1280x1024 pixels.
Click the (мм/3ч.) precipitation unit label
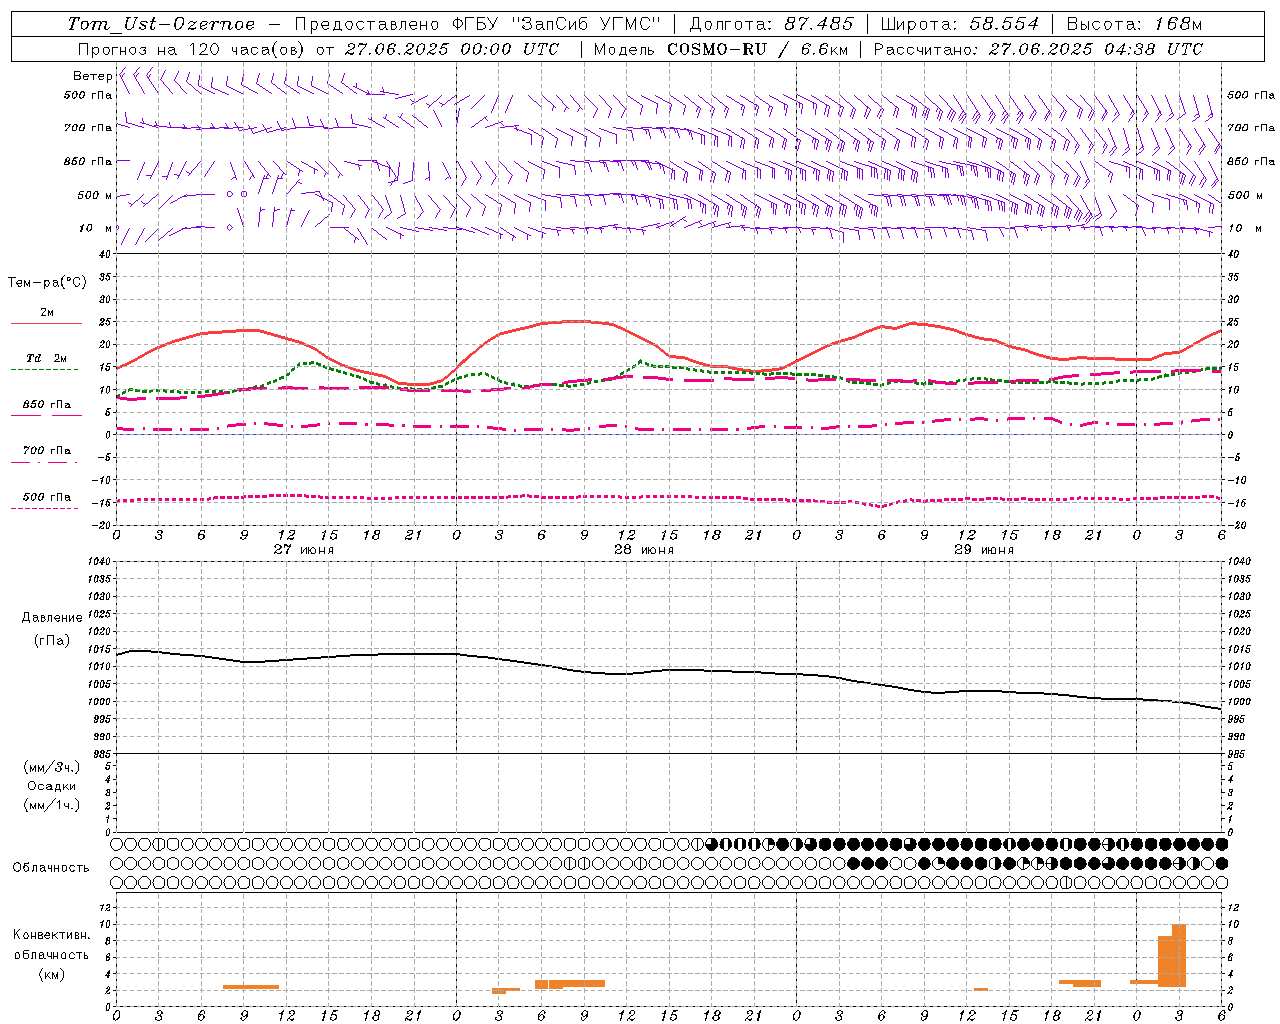pos(52,767)
